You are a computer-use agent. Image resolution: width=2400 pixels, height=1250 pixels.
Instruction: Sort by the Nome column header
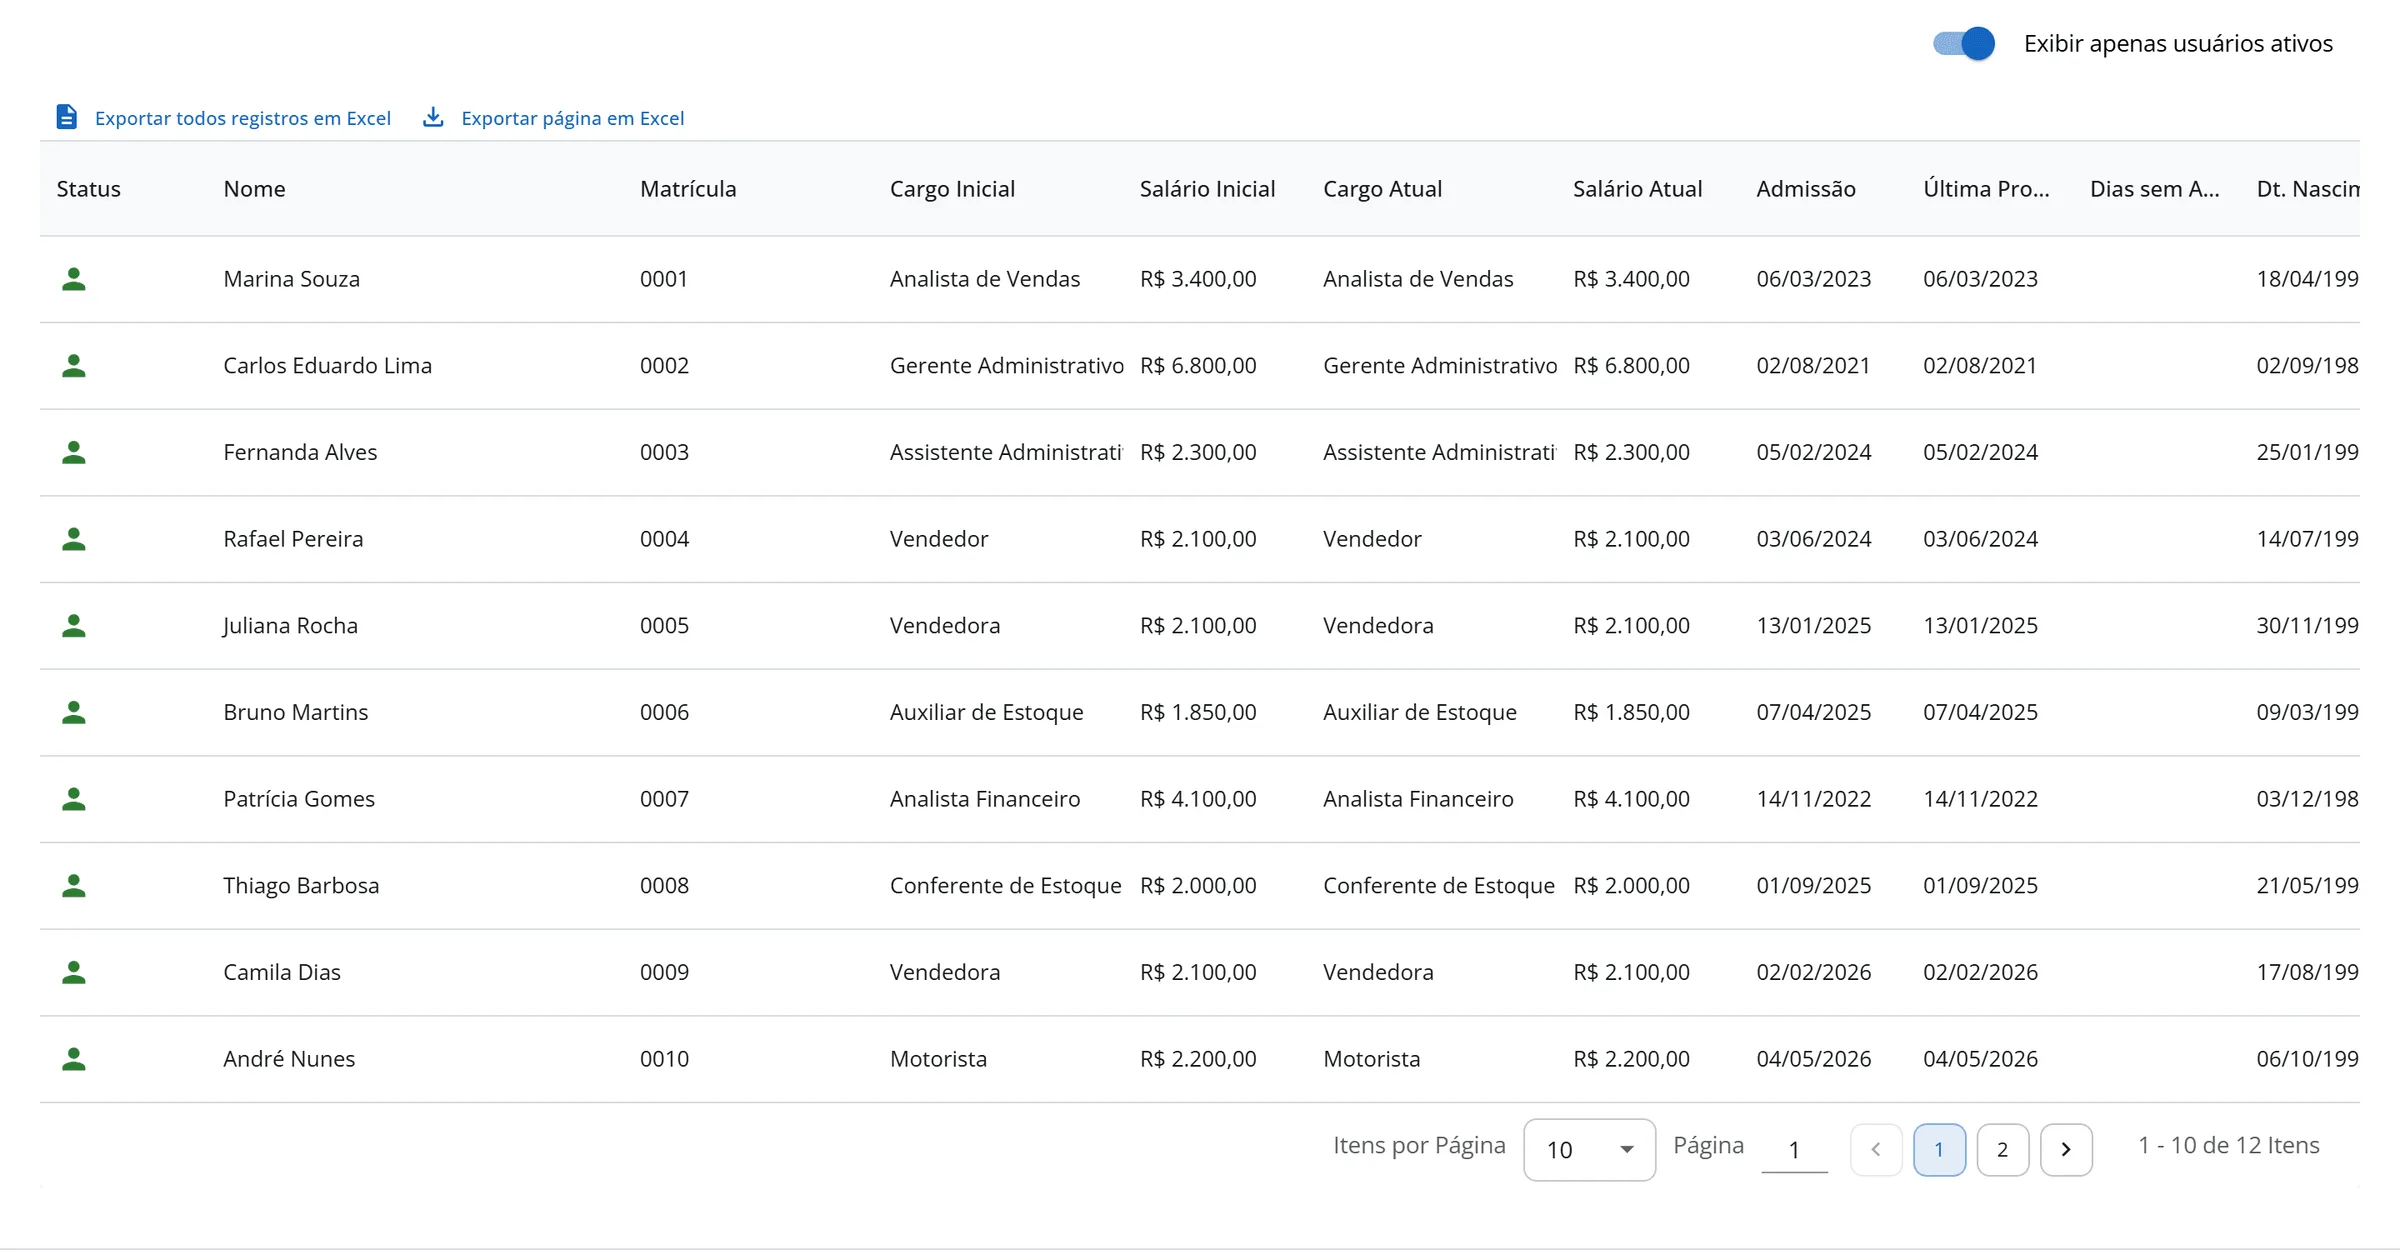click(x=254, y=189)
